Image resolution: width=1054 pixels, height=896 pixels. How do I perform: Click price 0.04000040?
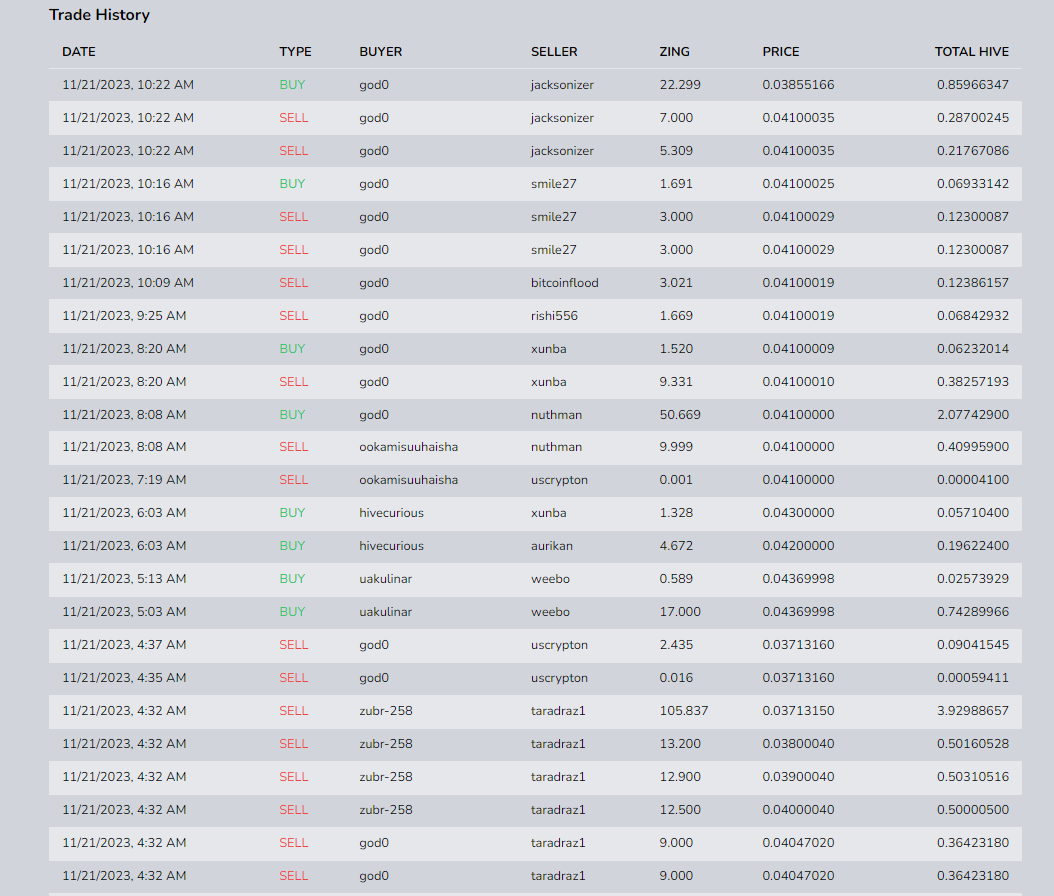coord(798,809)
